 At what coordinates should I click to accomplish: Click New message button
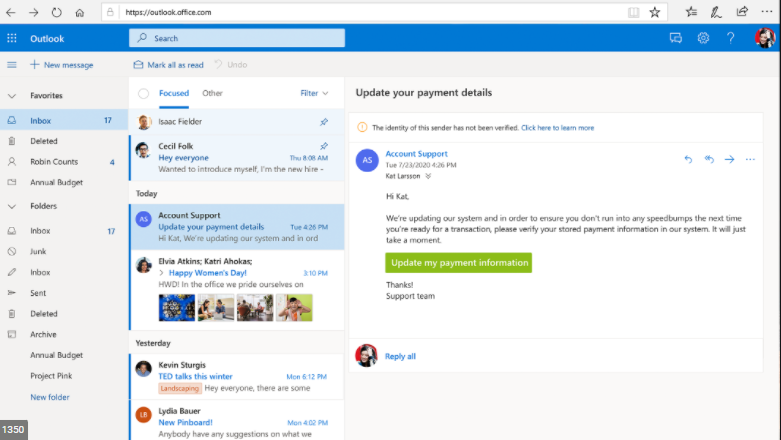tap(62, 65)
